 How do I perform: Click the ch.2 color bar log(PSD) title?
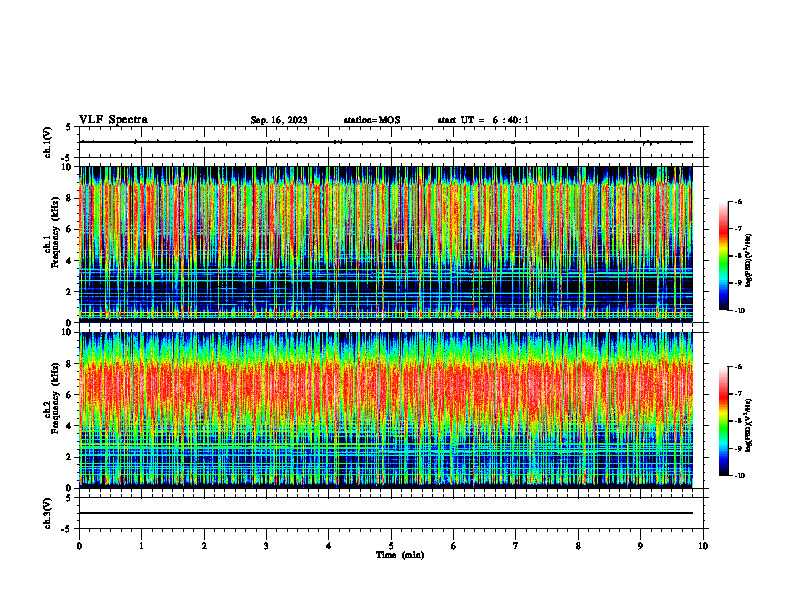click(x=749, y=424)
